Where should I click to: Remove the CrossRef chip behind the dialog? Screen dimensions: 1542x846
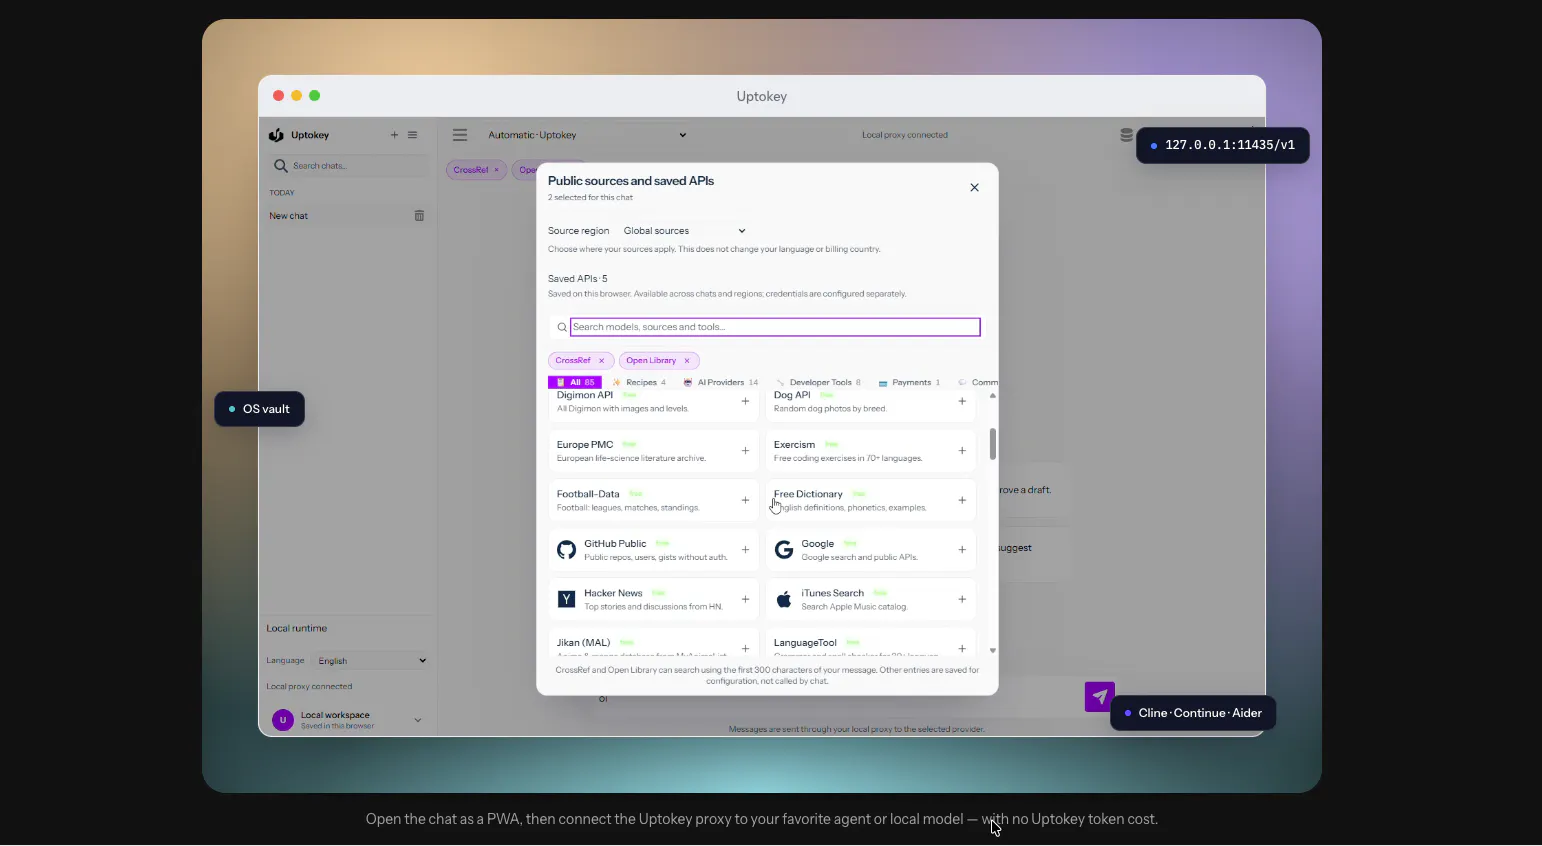496,170
